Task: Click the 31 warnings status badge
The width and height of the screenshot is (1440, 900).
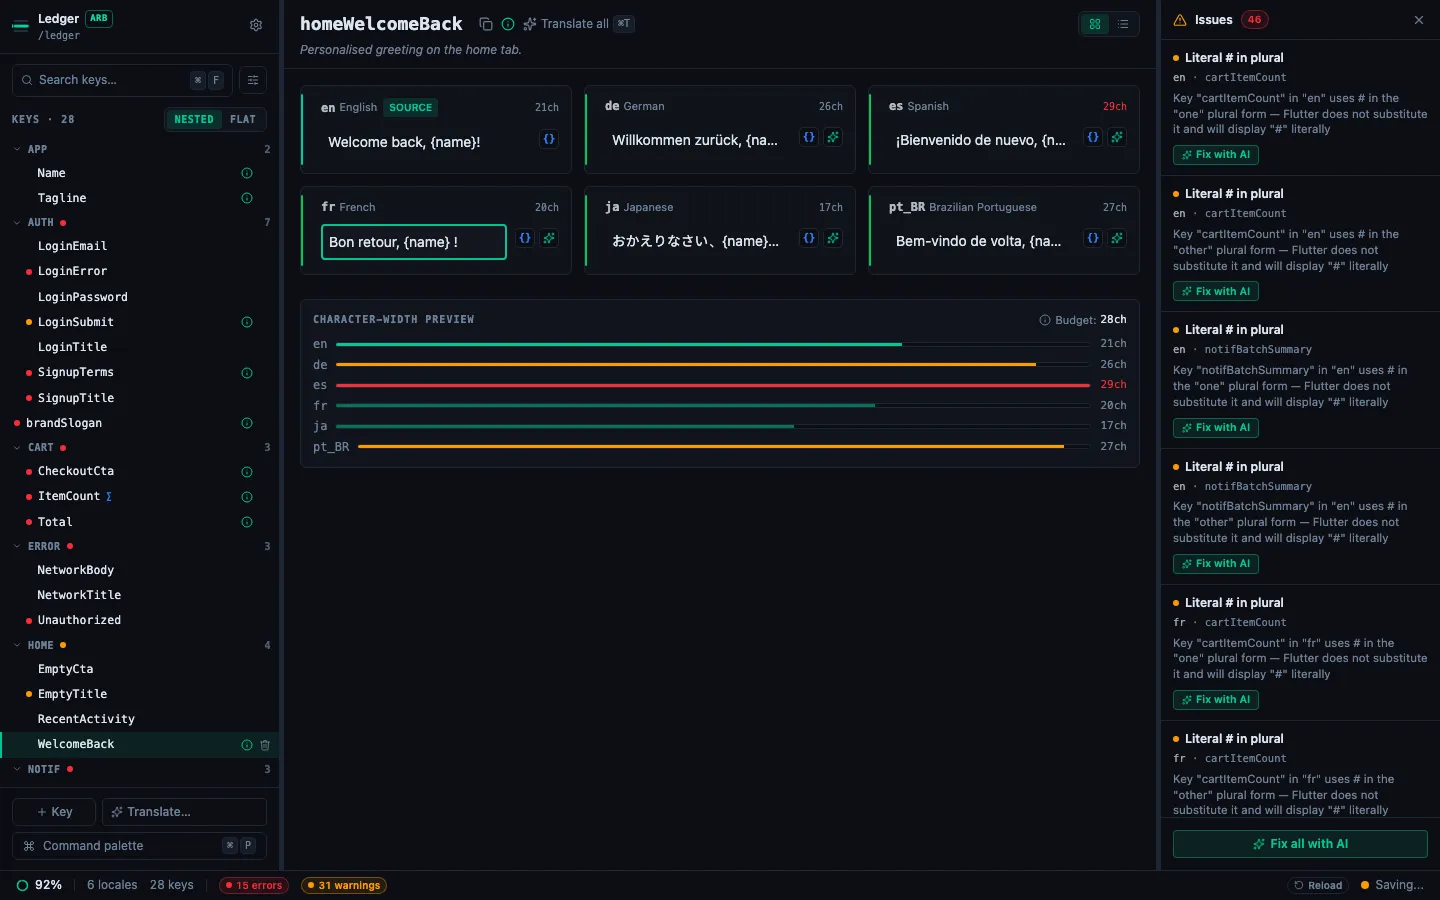Action: coord(344,885)
